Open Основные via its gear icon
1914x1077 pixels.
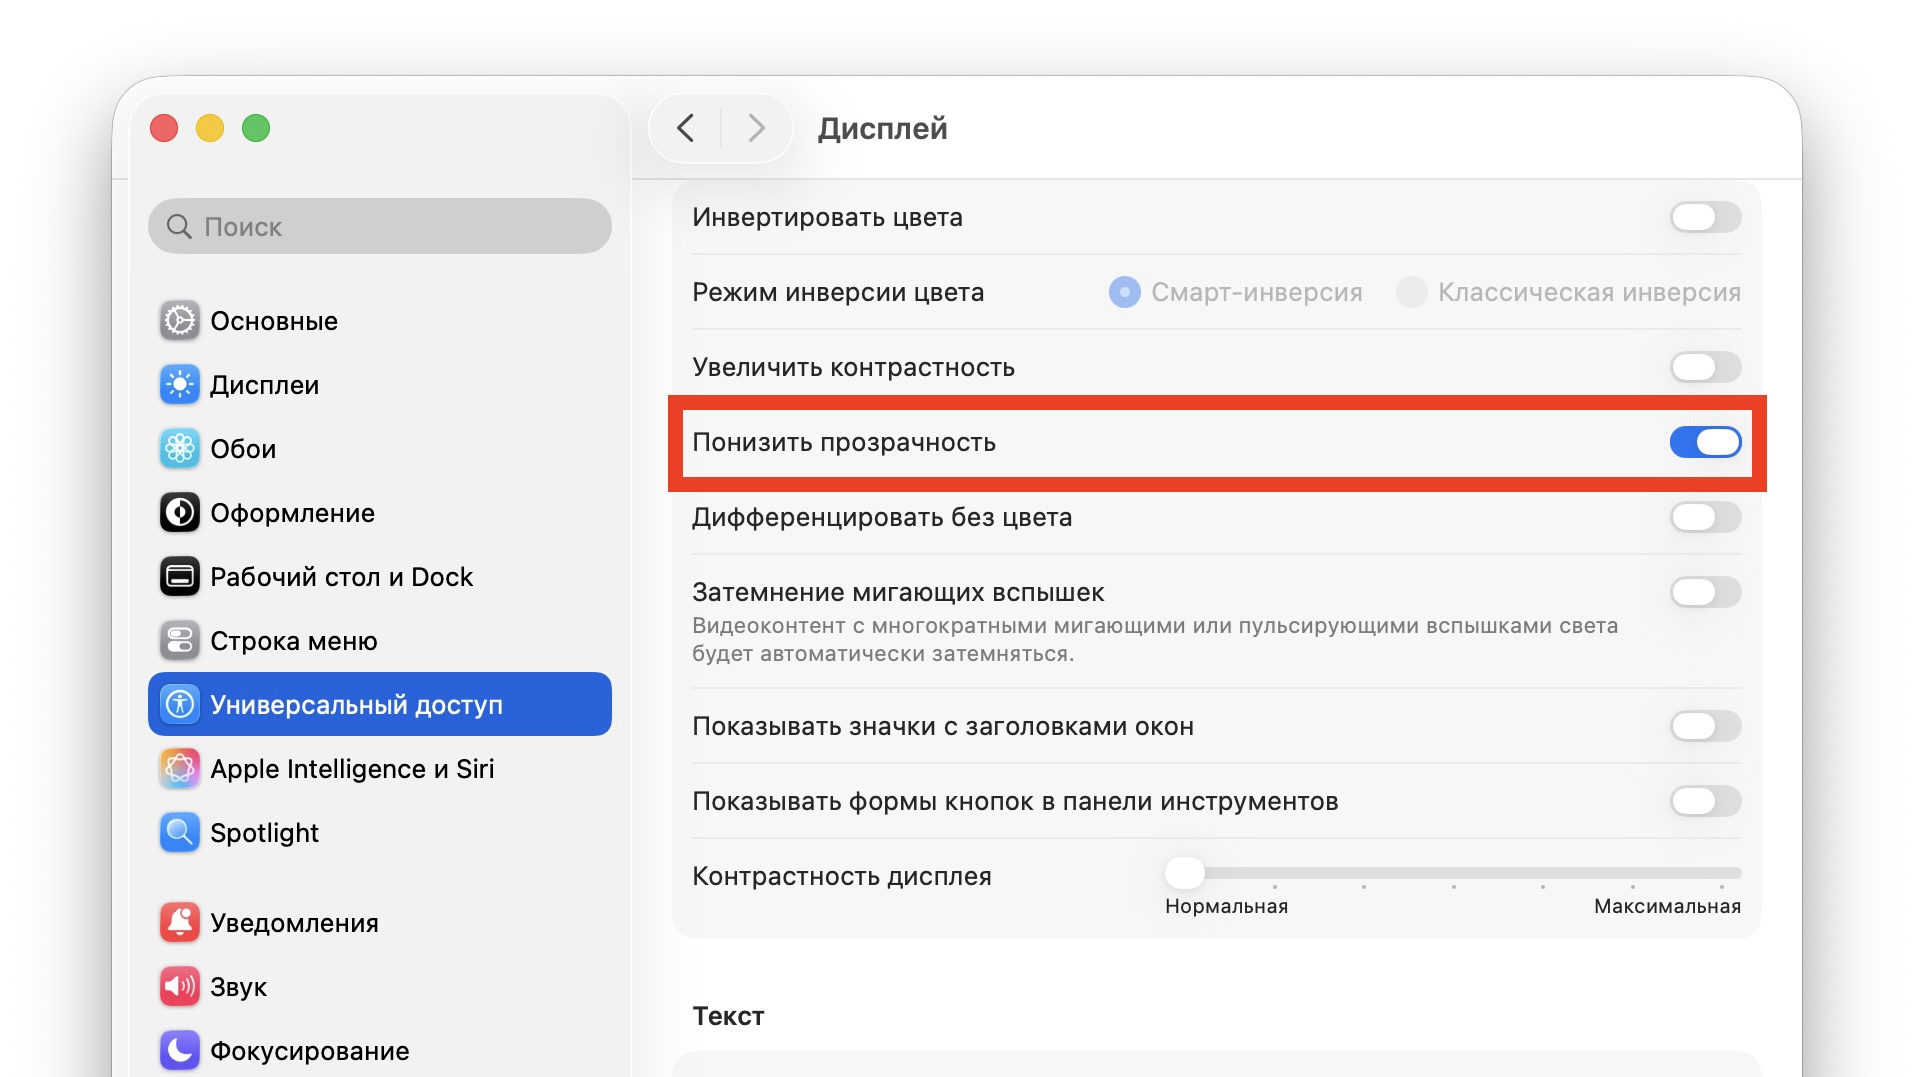click(180, 321)
